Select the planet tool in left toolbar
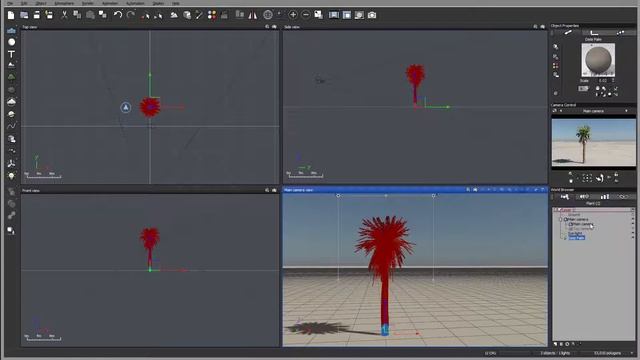This screenshot has height=360, width=640. pyautogui.click(x=11, y=114)
